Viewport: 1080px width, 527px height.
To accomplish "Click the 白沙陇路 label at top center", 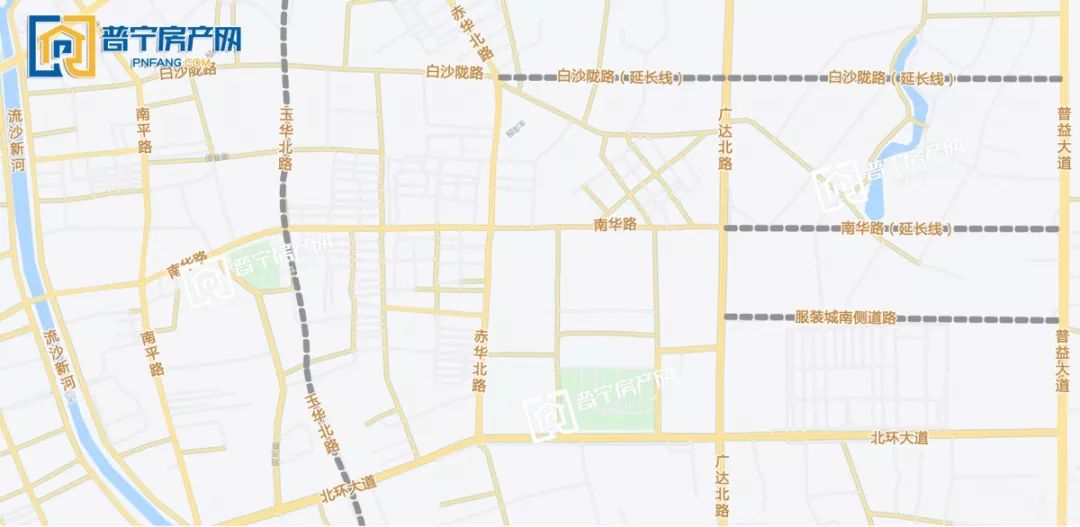I will tap(455, 72).
